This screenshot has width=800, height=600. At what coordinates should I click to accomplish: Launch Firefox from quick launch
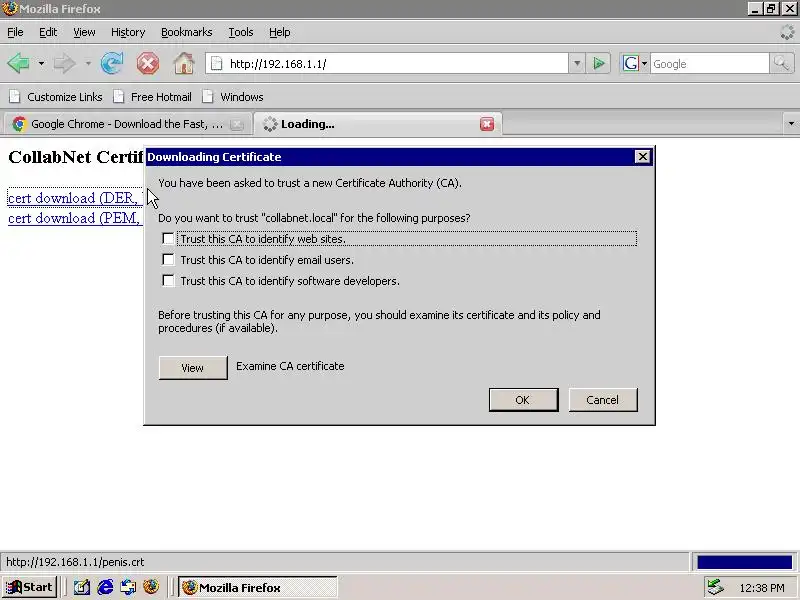pos(151,587)
